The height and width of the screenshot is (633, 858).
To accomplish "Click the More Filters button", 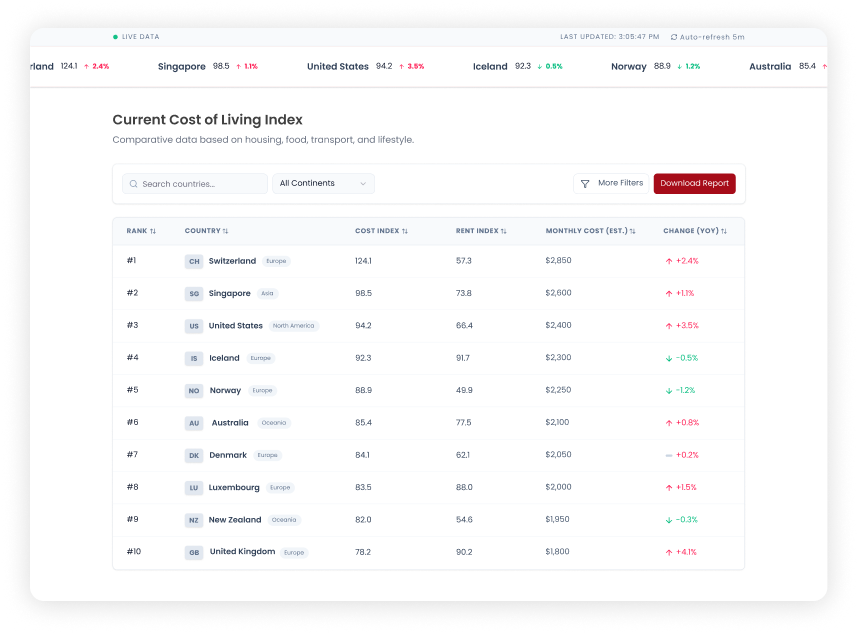I will 610,184.
